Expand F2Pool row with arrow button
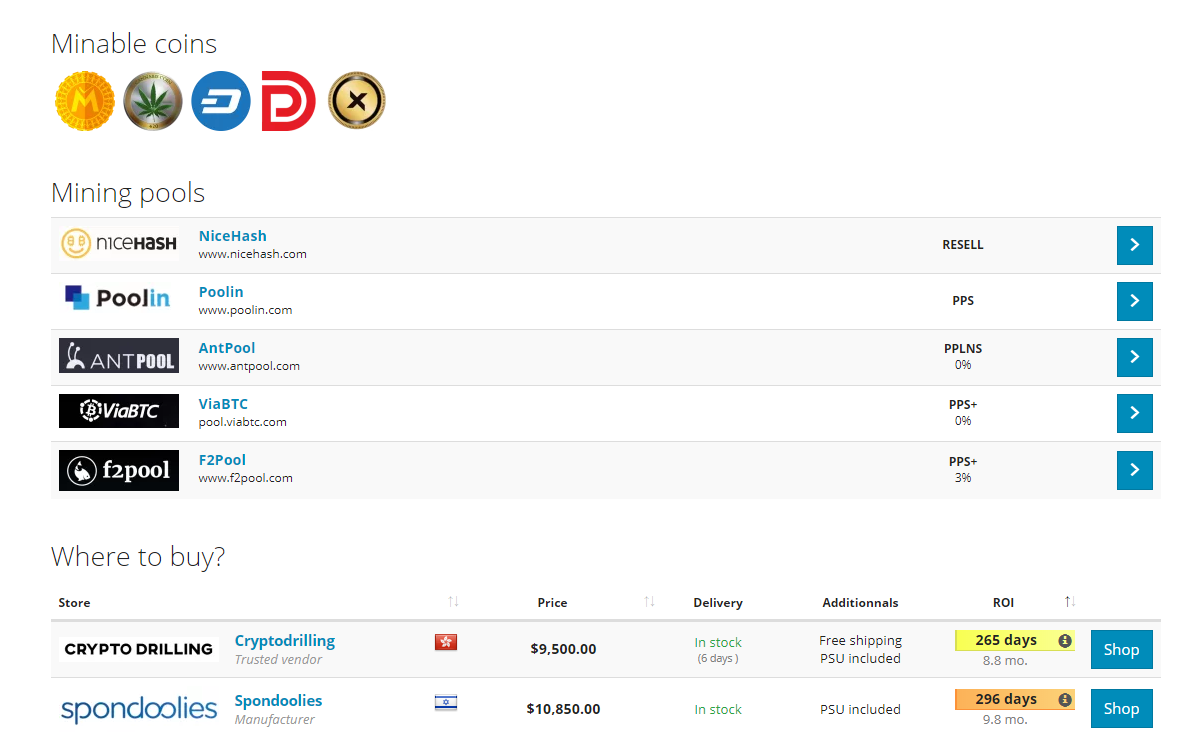1196x755 pixels. tap(1134, 470)
